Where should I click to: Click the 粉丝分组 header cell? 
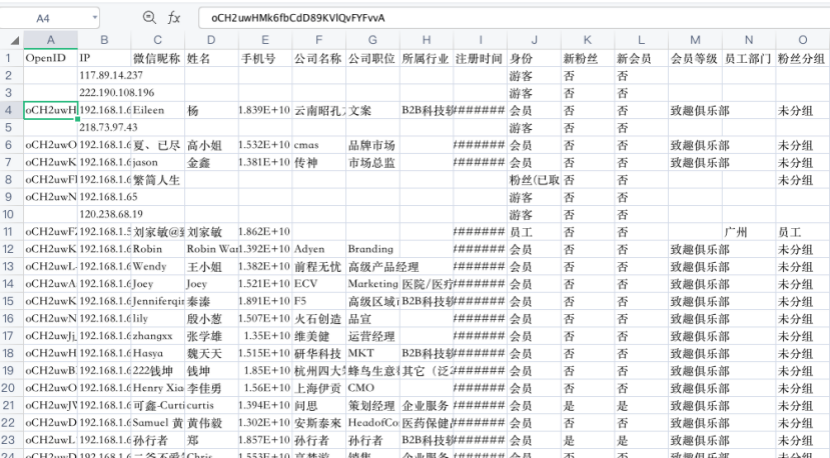tap(802, 58)
